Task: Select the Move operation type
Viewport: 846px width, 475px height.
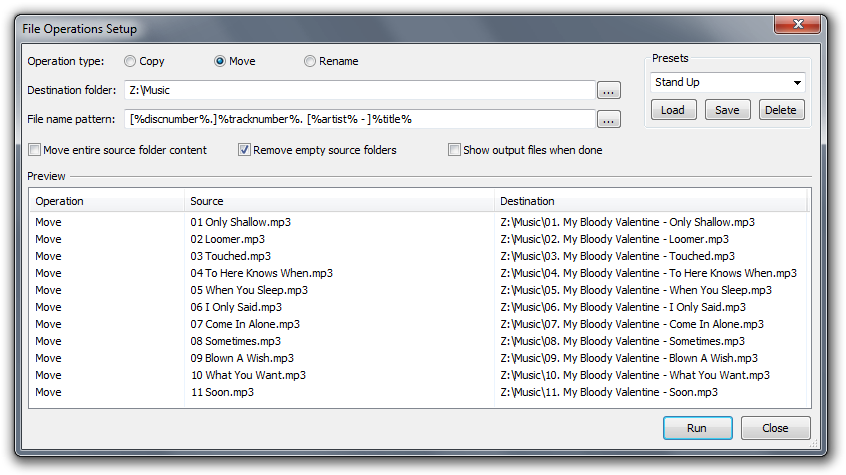Action: click(x=220, y=62)
